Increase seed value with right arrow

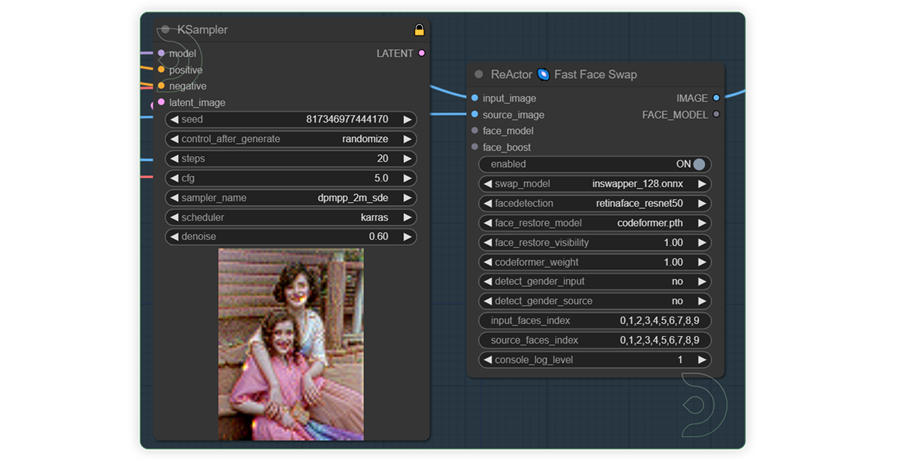coord(408,119)
